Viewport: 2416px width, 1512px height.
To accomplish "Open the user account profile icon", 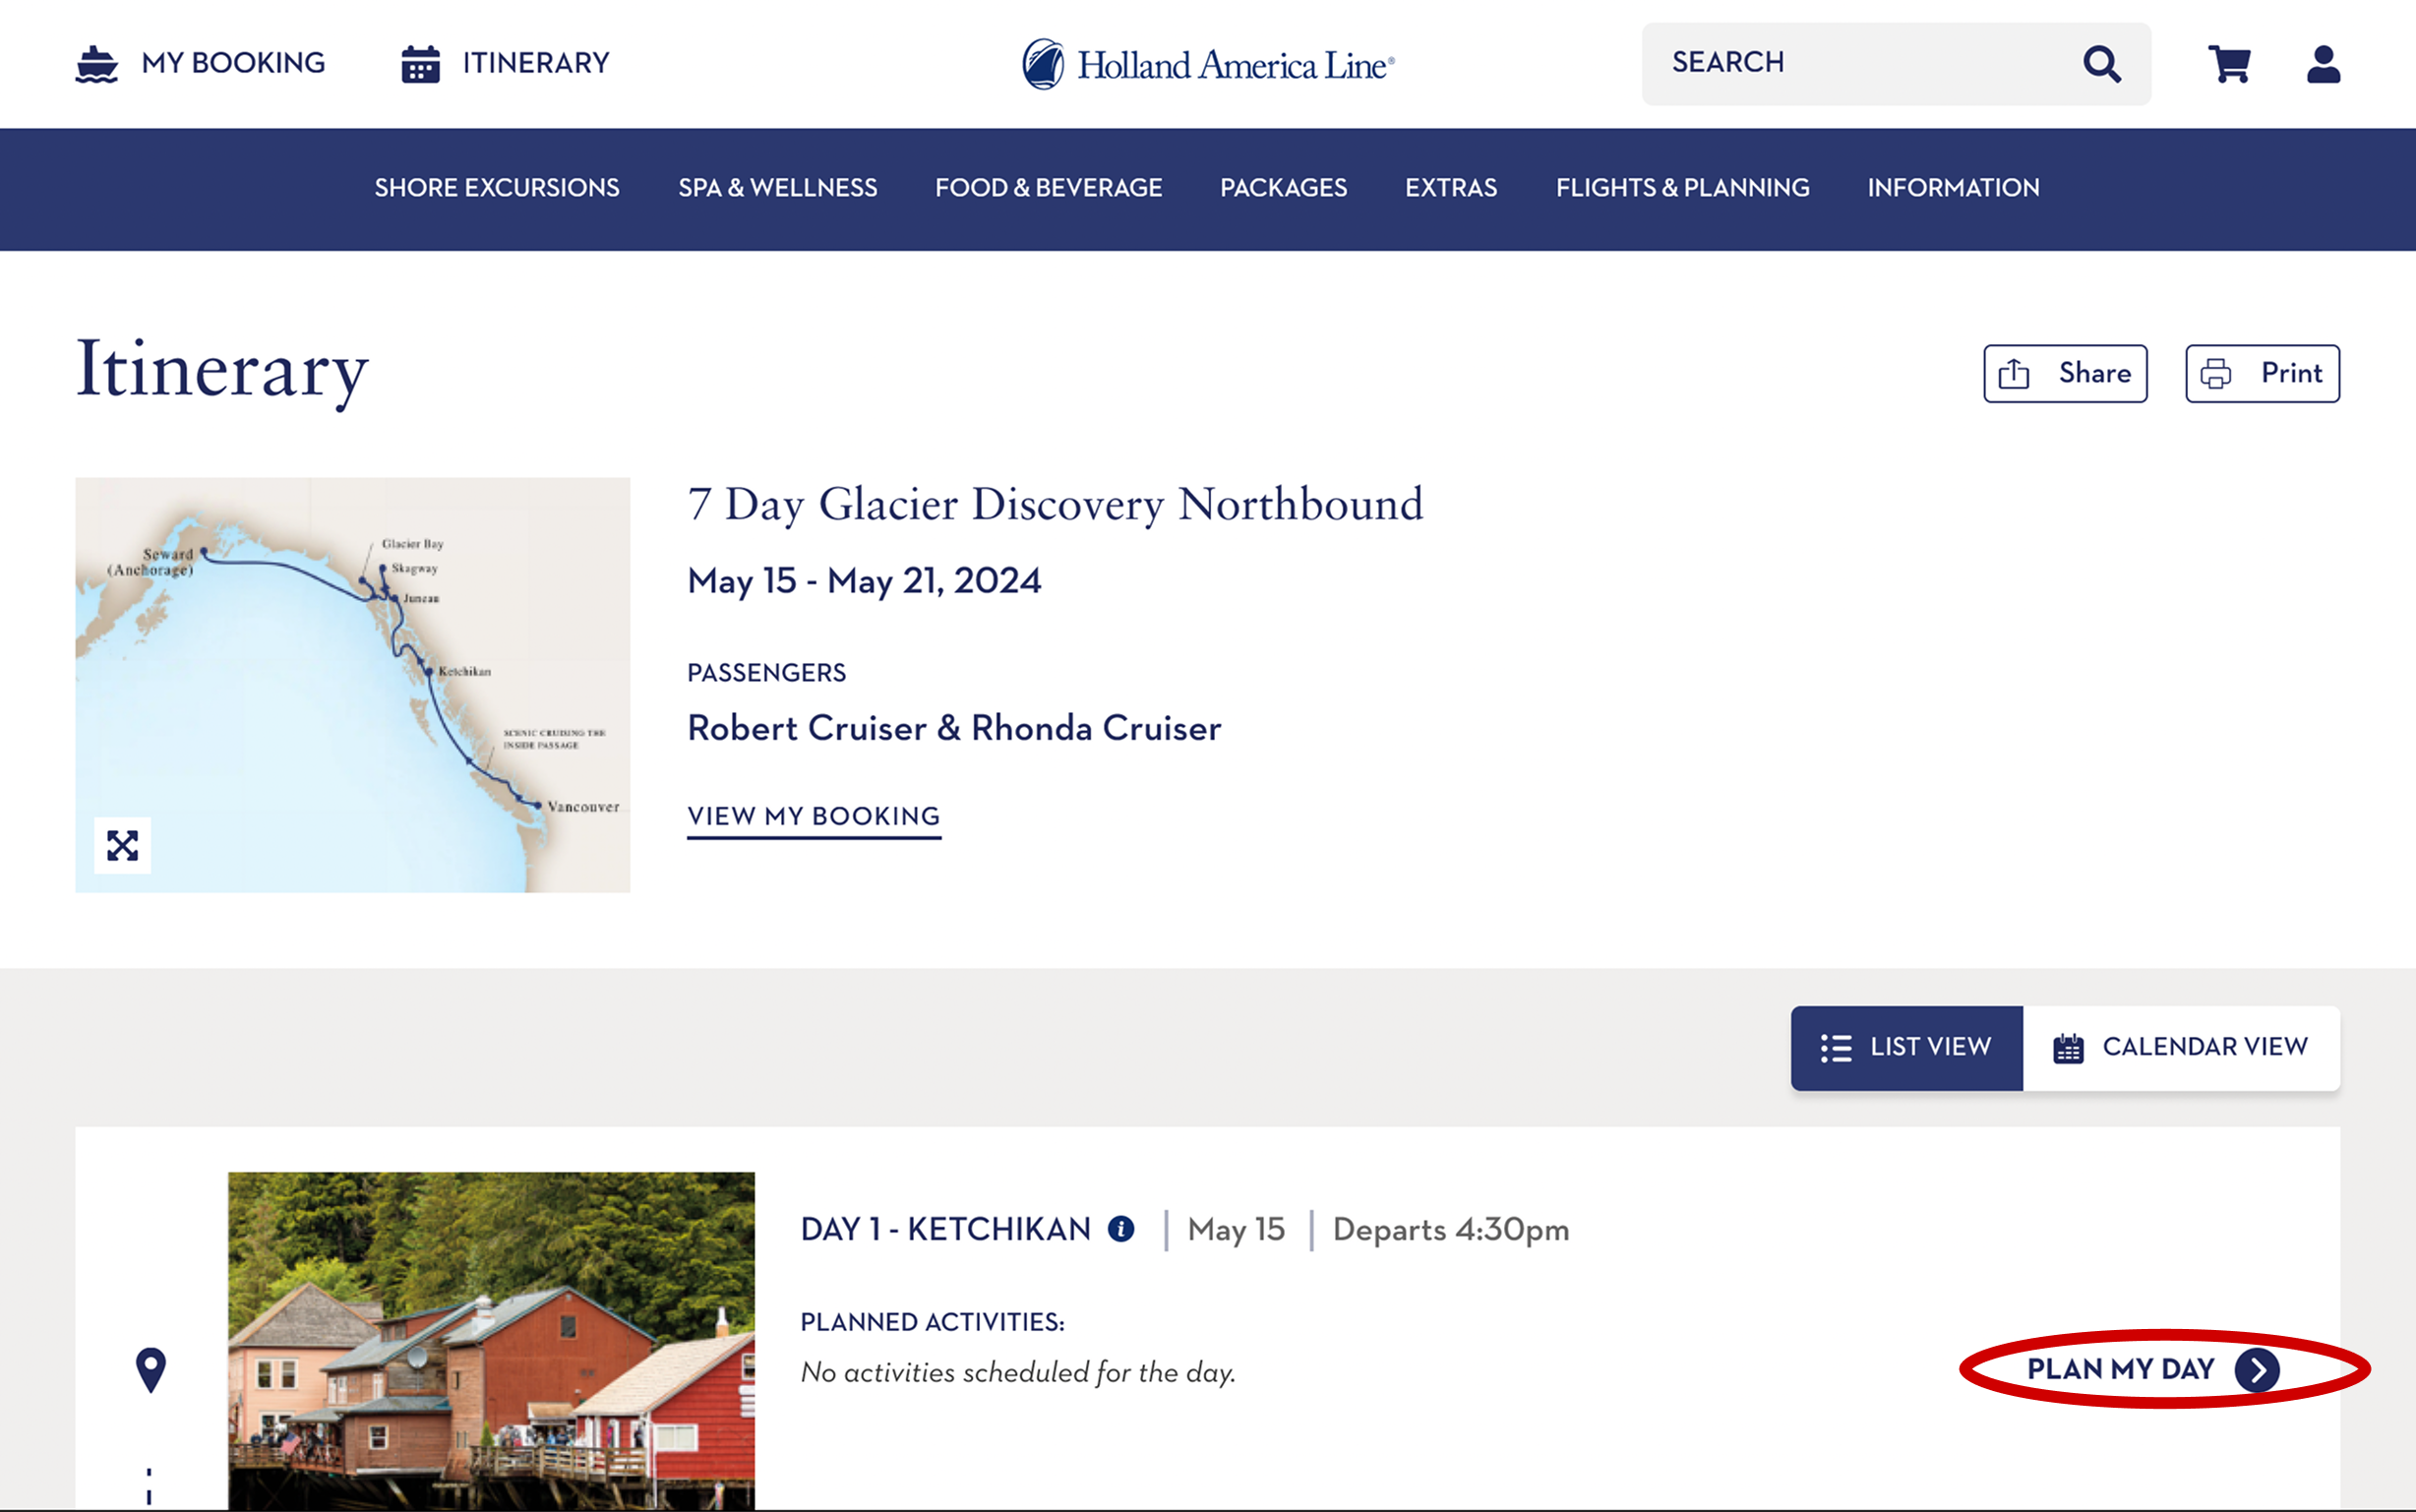I will pos(2322,64).
